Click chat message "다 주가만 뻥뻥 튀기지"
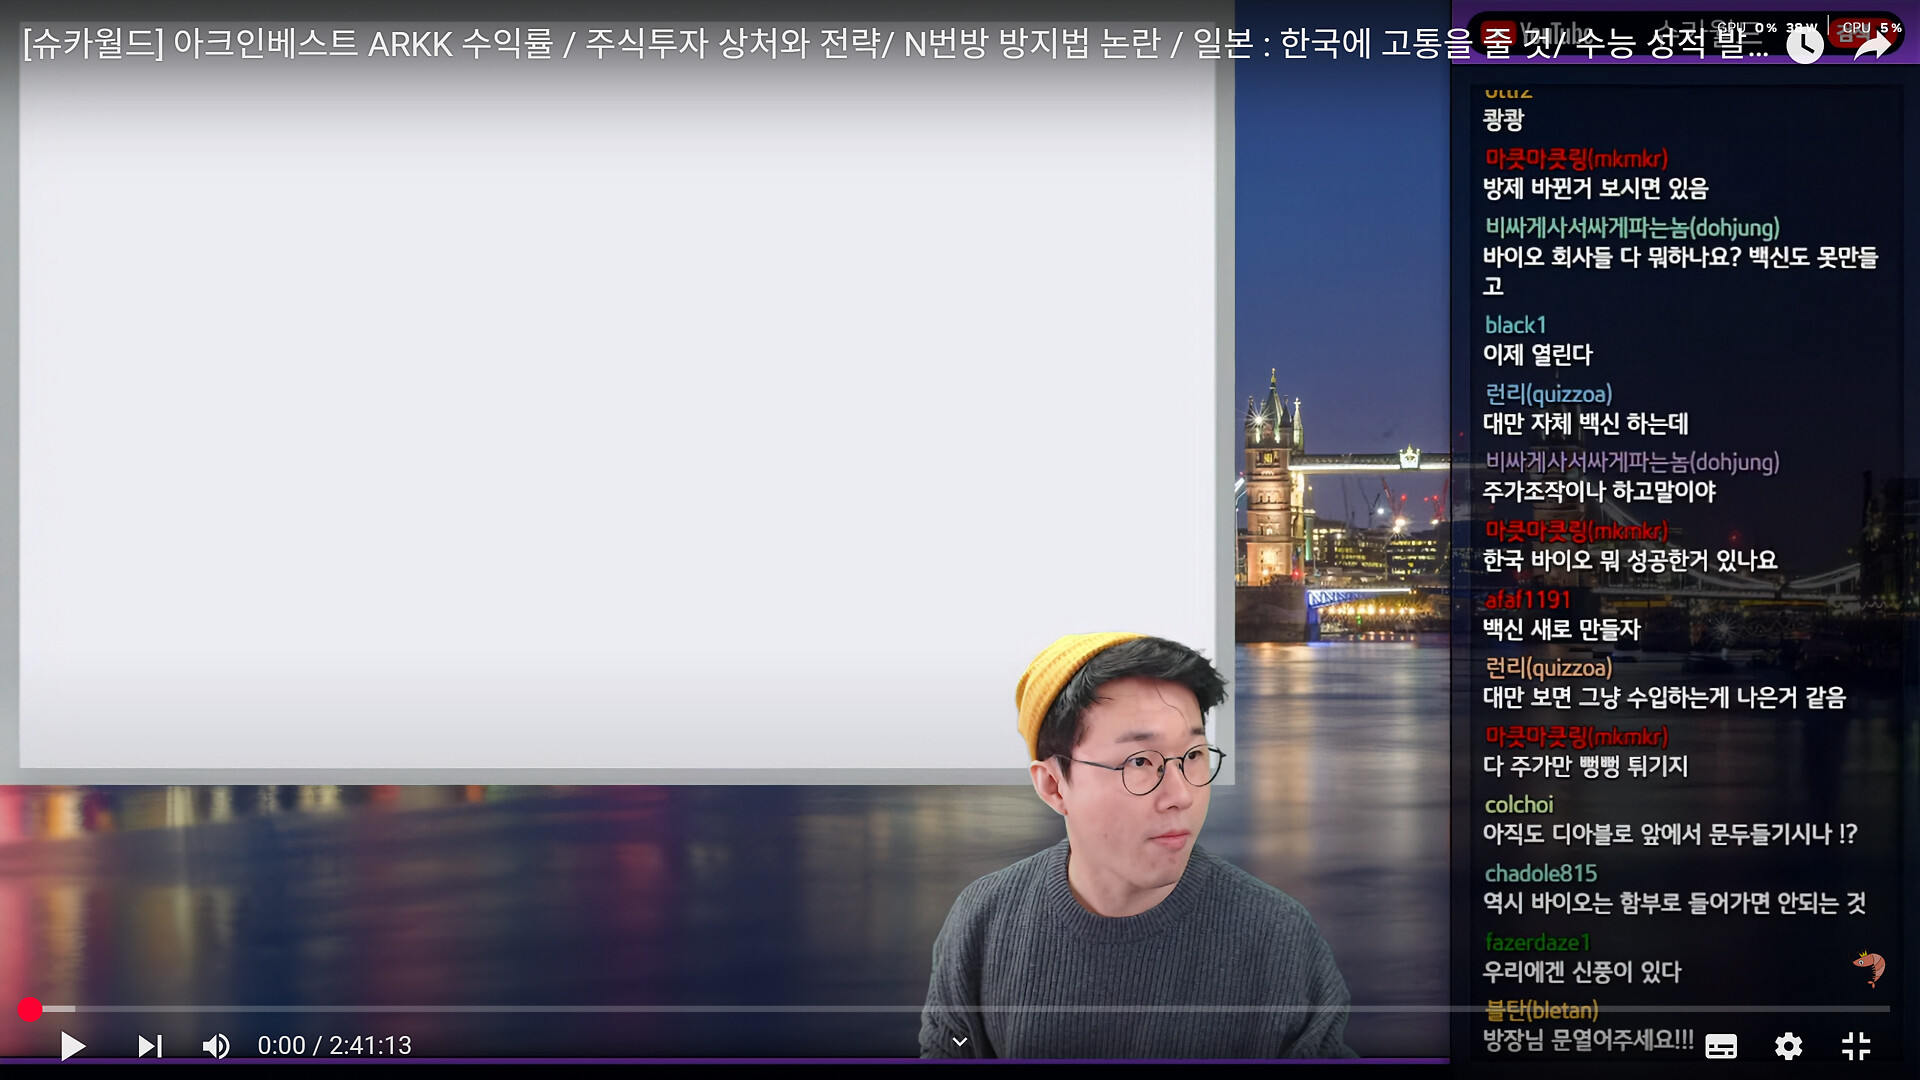 point(1585,767)
